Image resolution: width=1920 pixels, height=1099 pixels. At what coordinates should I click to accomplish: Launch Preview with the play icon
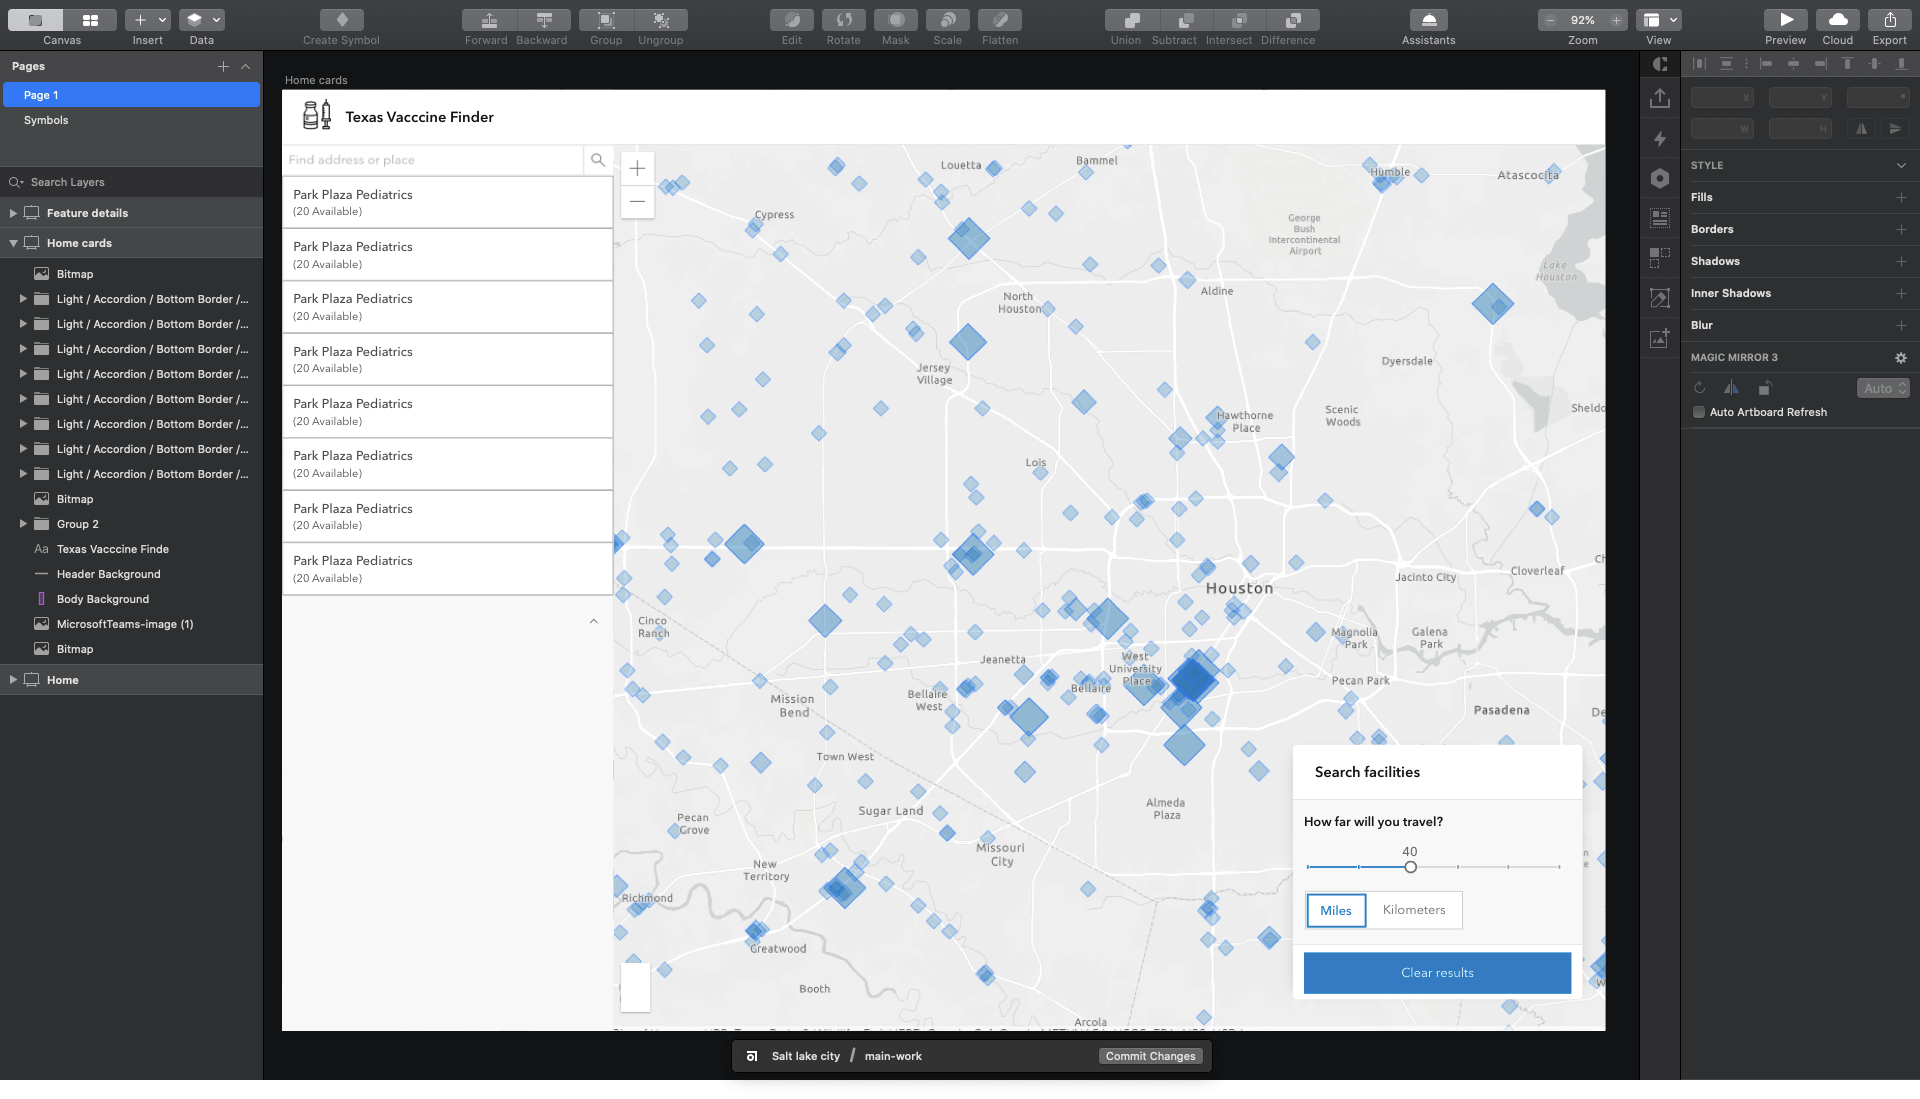coord(1785,20)
